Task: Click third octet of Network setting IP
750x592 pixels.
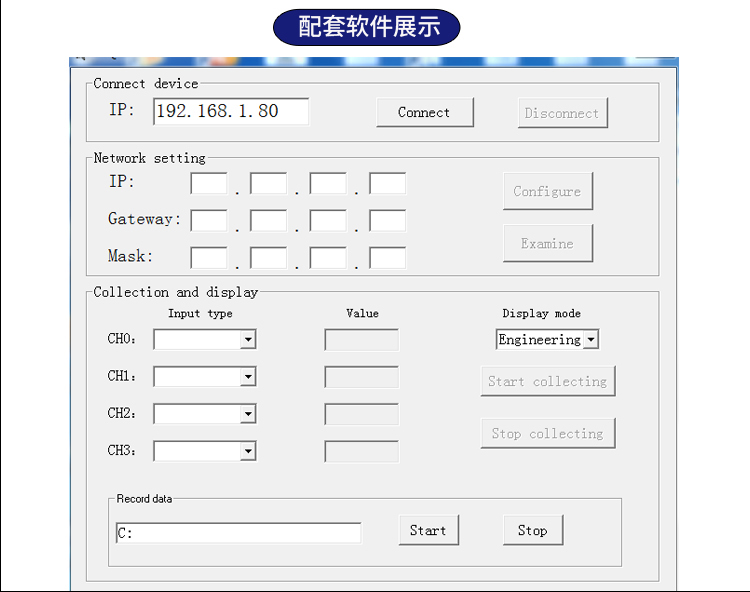Action: tap(328, 184)
